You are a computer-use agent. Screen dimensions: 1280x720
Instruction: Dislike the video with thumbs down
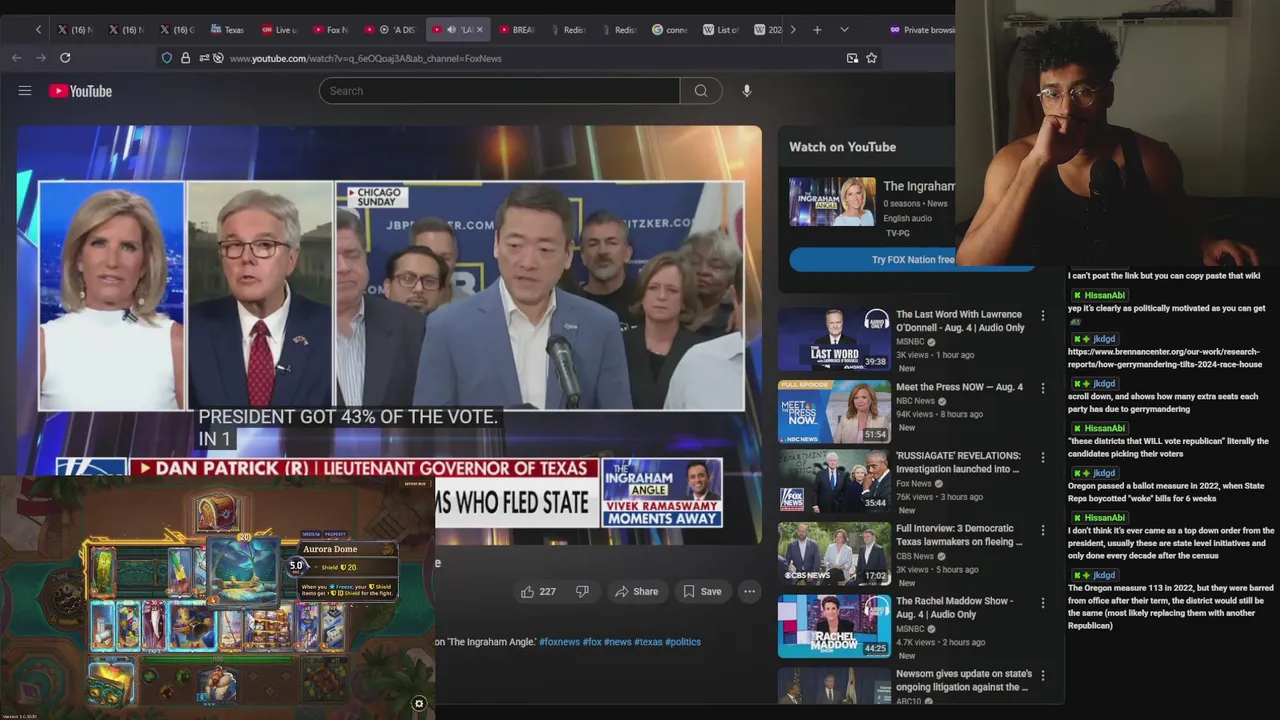pyautogui.click(x=582, y=591)
